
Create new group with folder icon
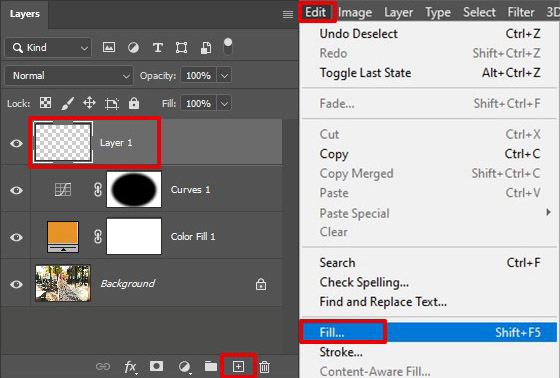point(211,366)
